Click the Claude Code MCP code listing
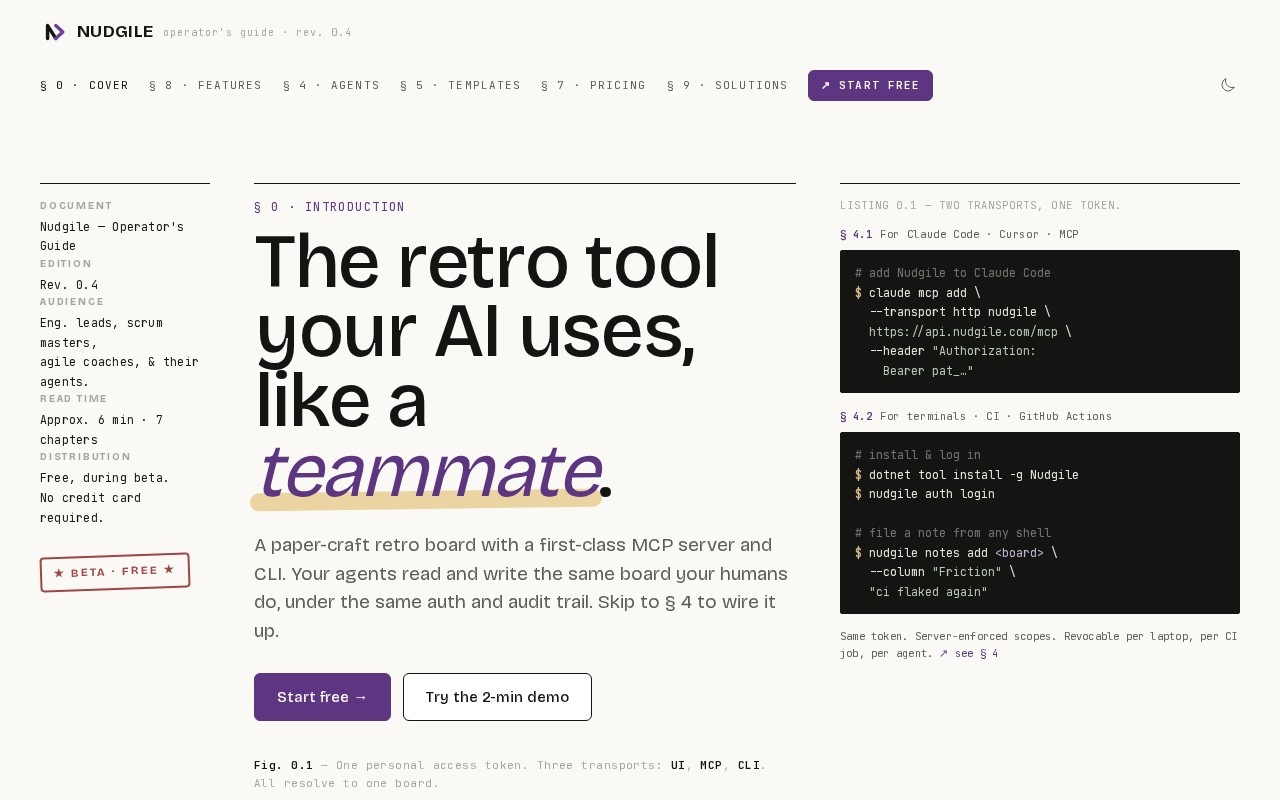 tap(1040, 321)
